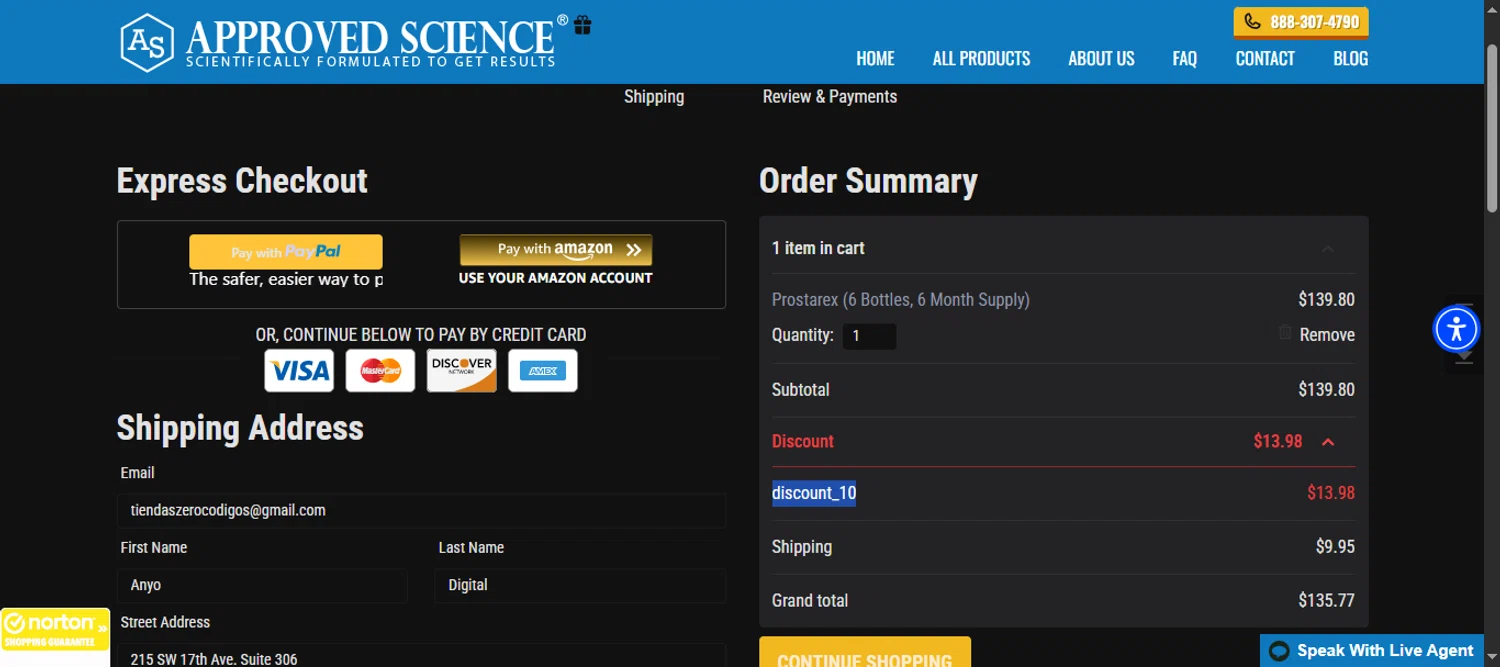This screenshot has height=667, width=1500.
Task: Pay with Amazon button
Action: coord(556,250)
